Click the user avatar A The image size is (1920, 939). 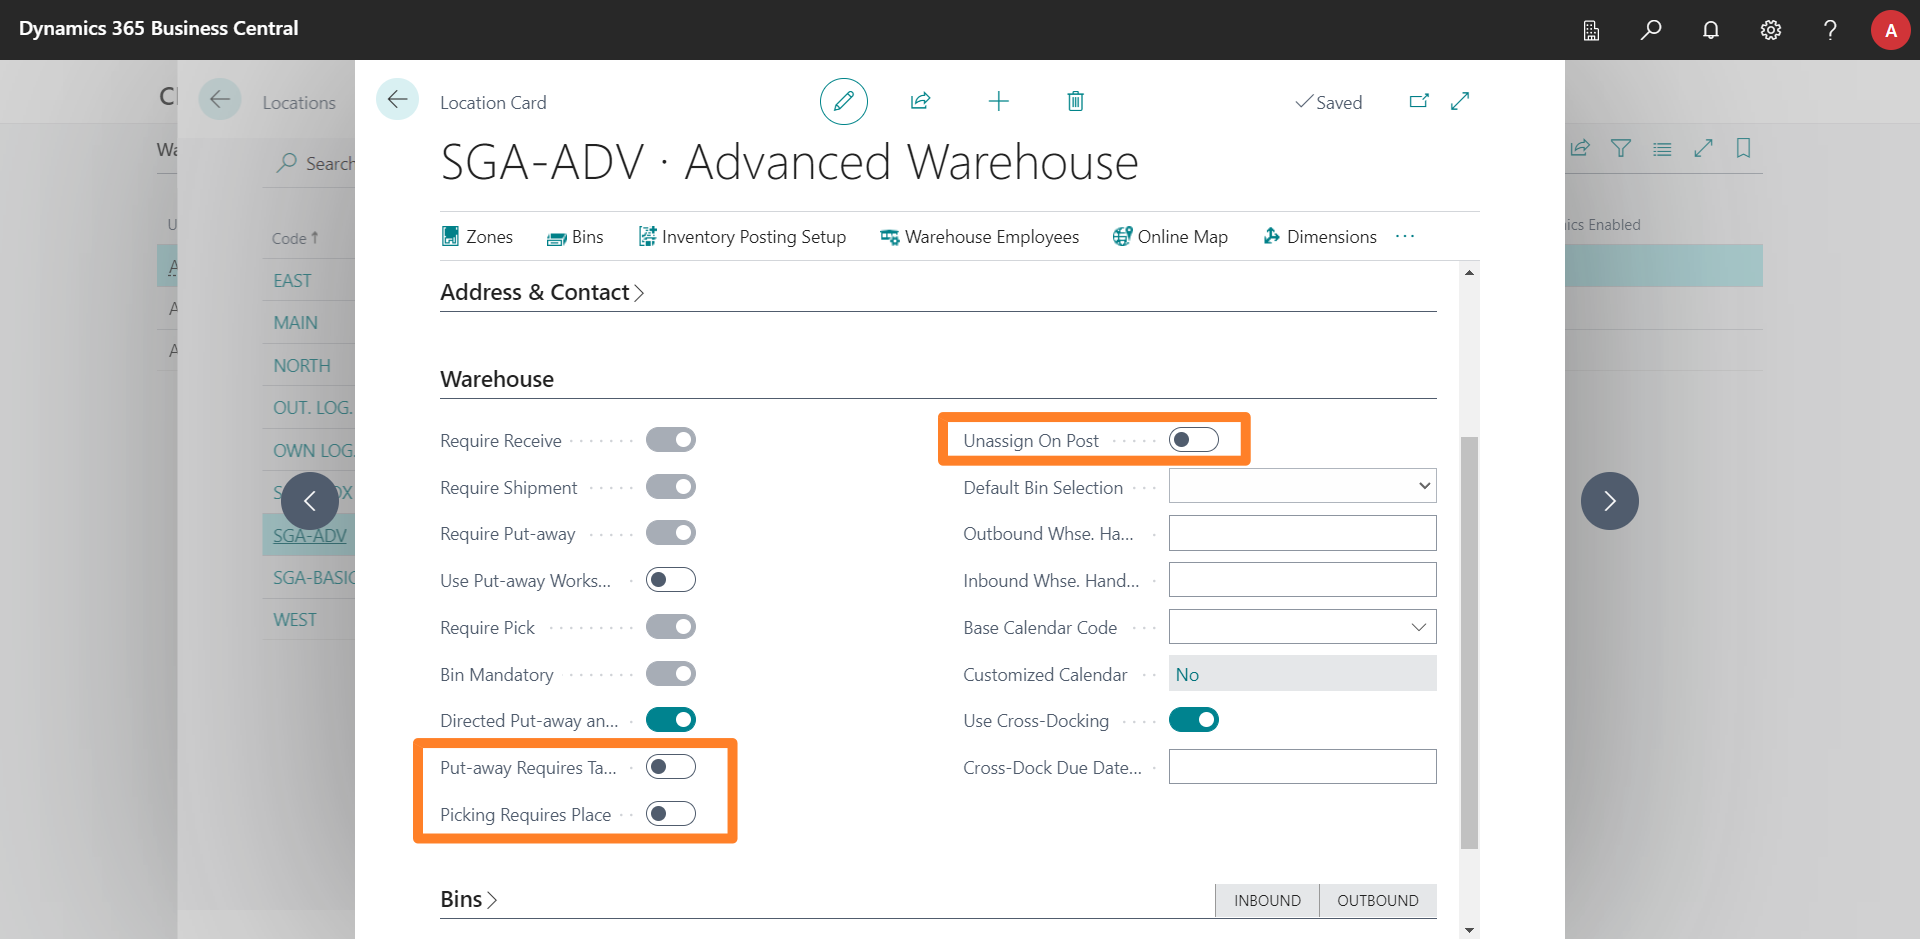coord(1890,30)
